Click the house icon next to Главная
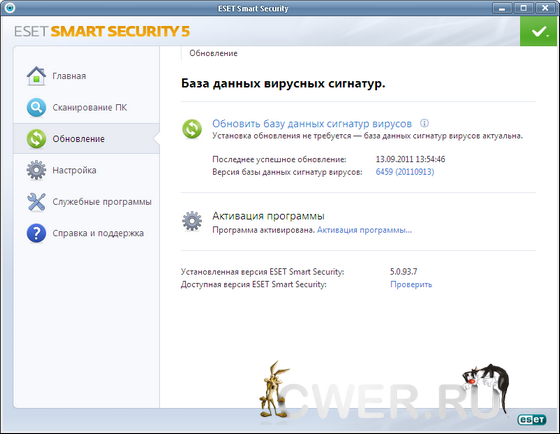Viewport: 560px width, 434px height. pos(36,76)
